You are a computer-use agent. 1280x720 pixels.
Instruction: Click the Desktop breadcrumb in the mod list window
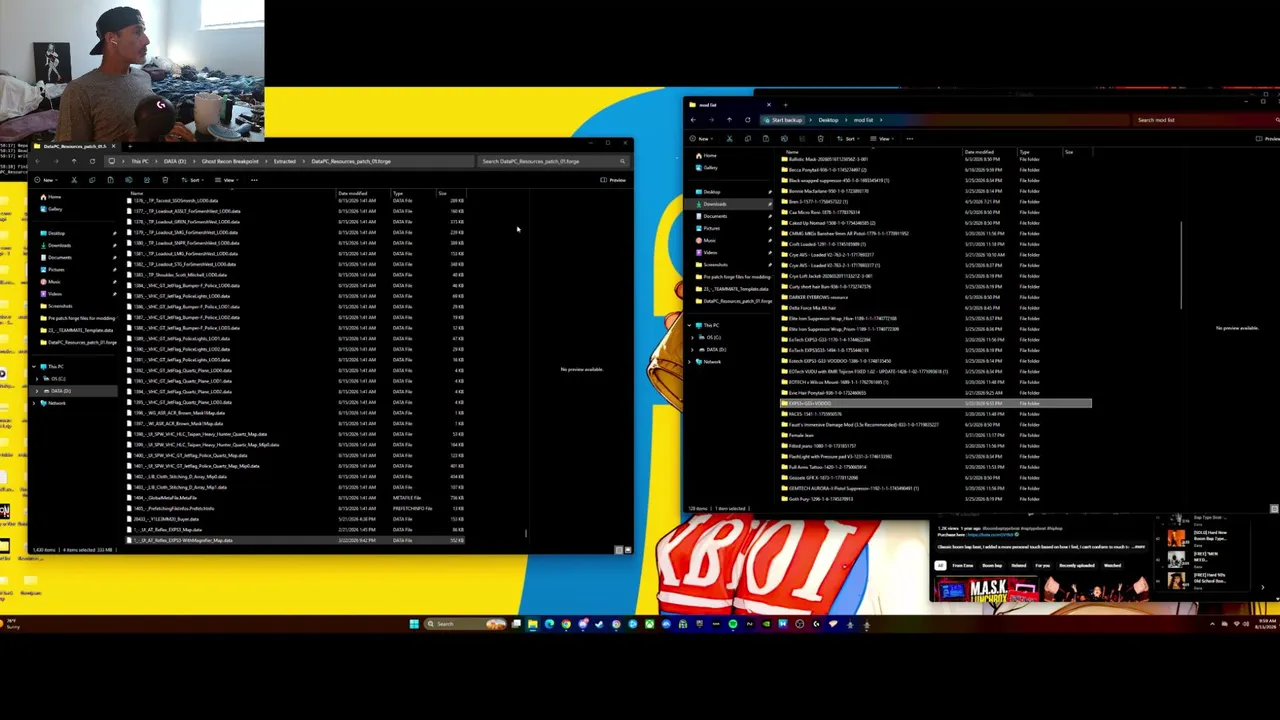coord(828,120)
